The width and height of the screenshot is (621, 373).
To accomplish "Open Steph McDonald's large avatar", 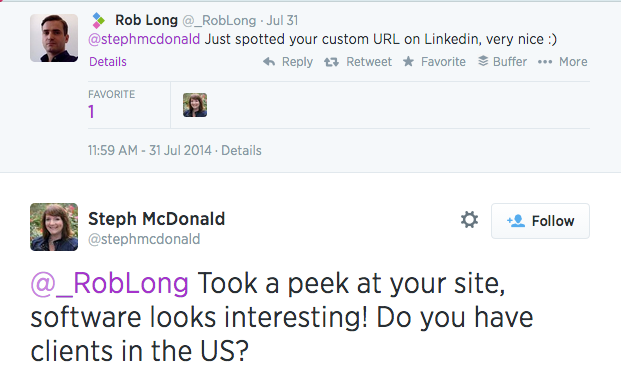I will pyautogui.click(x=54, y=227).
